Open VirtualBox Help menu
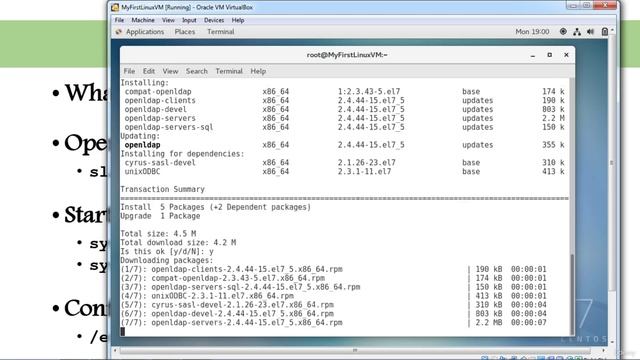The image size is (640, 360). 238,20
